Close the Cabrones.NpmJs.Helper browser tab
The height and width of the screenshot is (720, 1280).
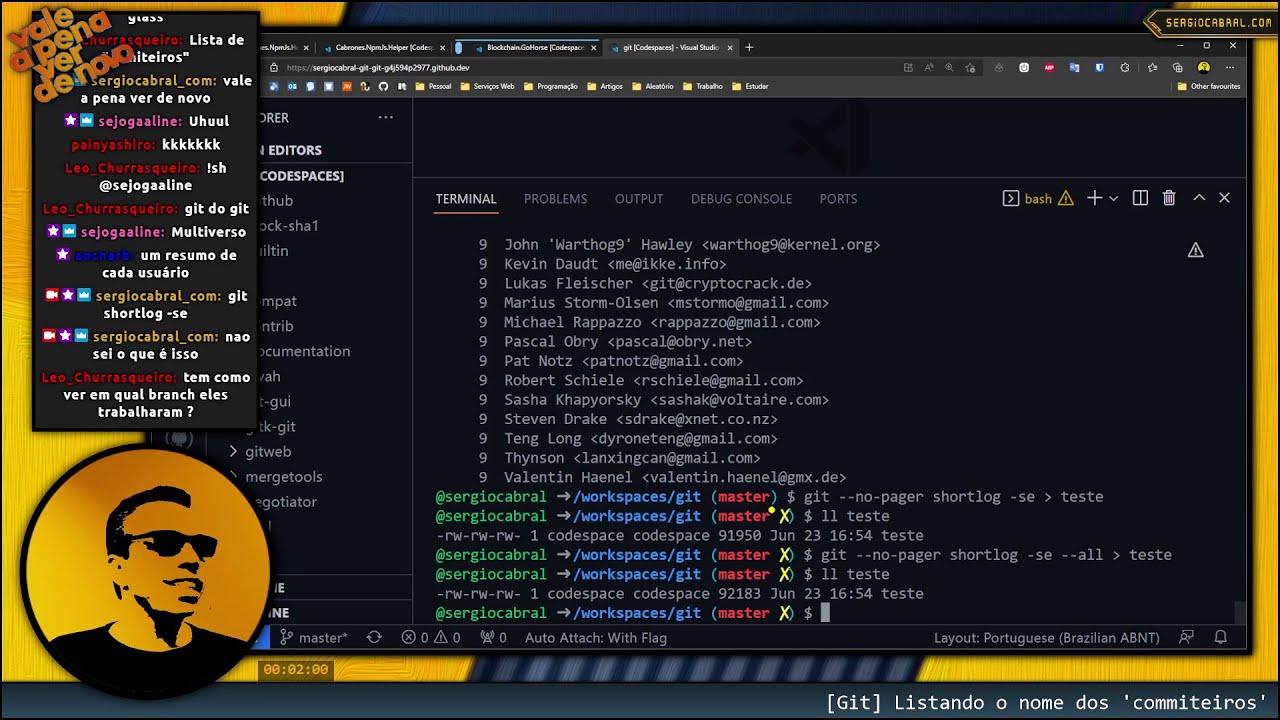tap(442, 47)
